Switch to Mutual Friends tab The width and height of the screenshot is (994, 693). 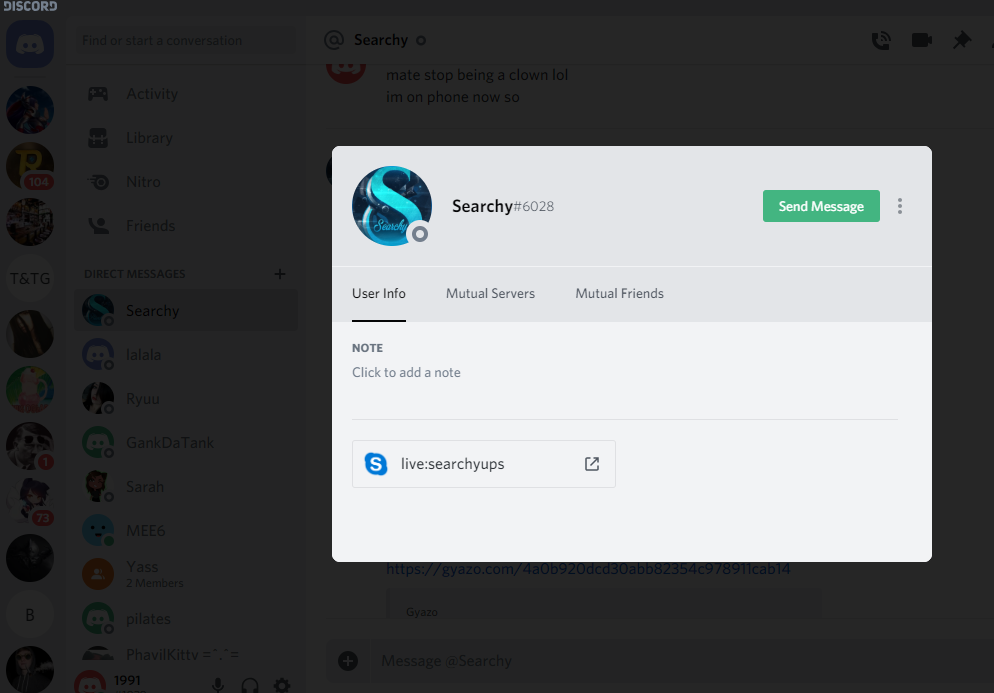pyautogui.click(x=619, y=294)
